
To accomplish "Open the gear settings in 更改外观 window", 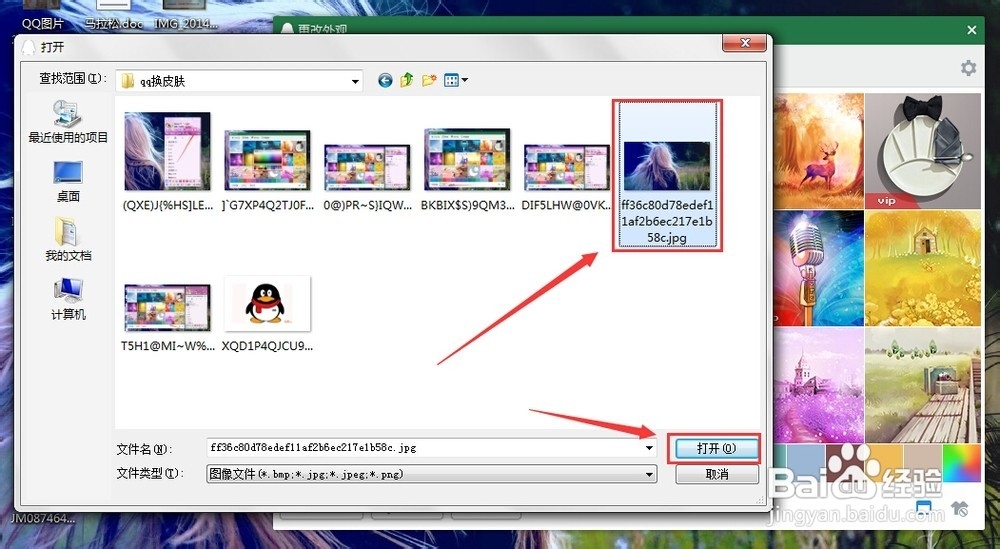I will (x=968, y=68).
